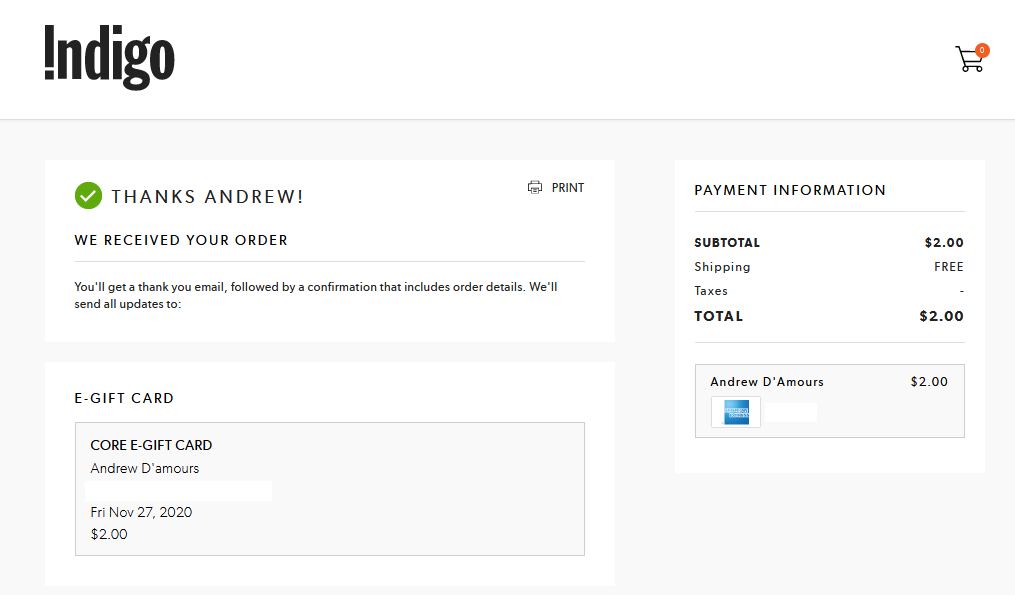The width and height of the screenshot is (1015, 595).
Task: Click the Fri Nov 27, 2020 date
Action: [x=141, y=512]
